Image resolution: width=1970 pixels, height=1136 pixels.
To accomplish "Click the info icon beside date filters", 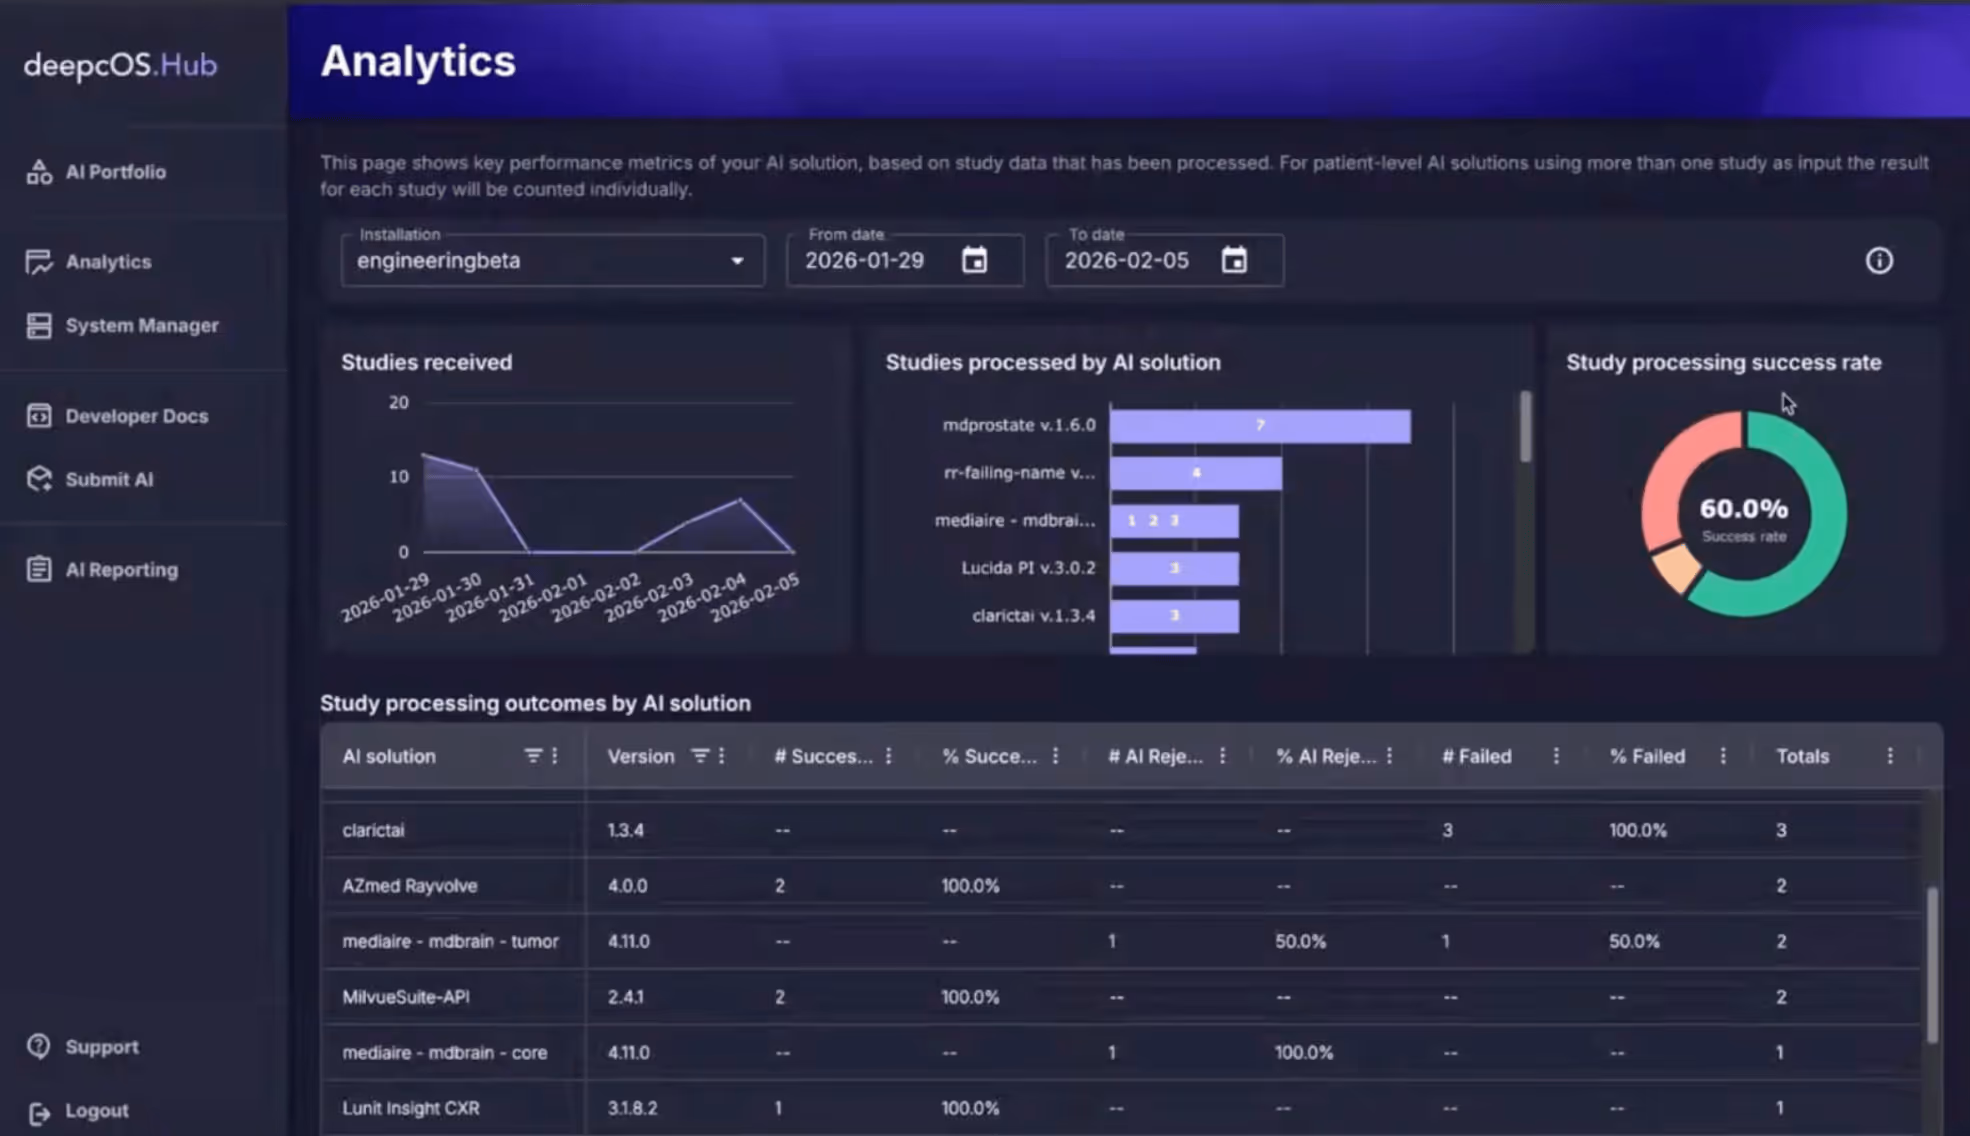I will [x=1879, y=261].
